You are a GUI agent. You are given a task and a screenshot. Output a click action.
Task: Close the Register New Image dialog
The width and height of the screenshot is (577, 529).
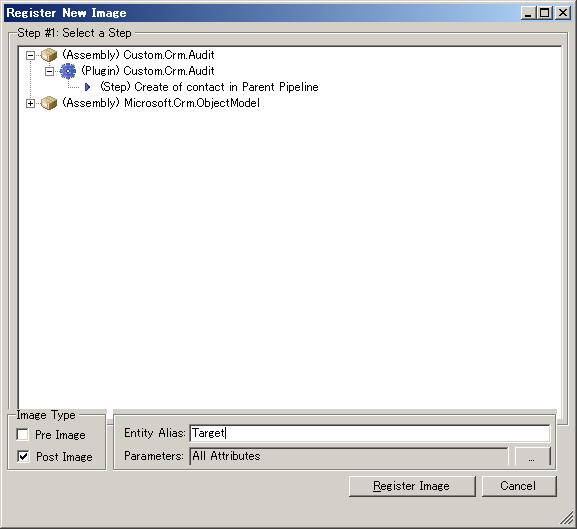click(x=563, y=13)
